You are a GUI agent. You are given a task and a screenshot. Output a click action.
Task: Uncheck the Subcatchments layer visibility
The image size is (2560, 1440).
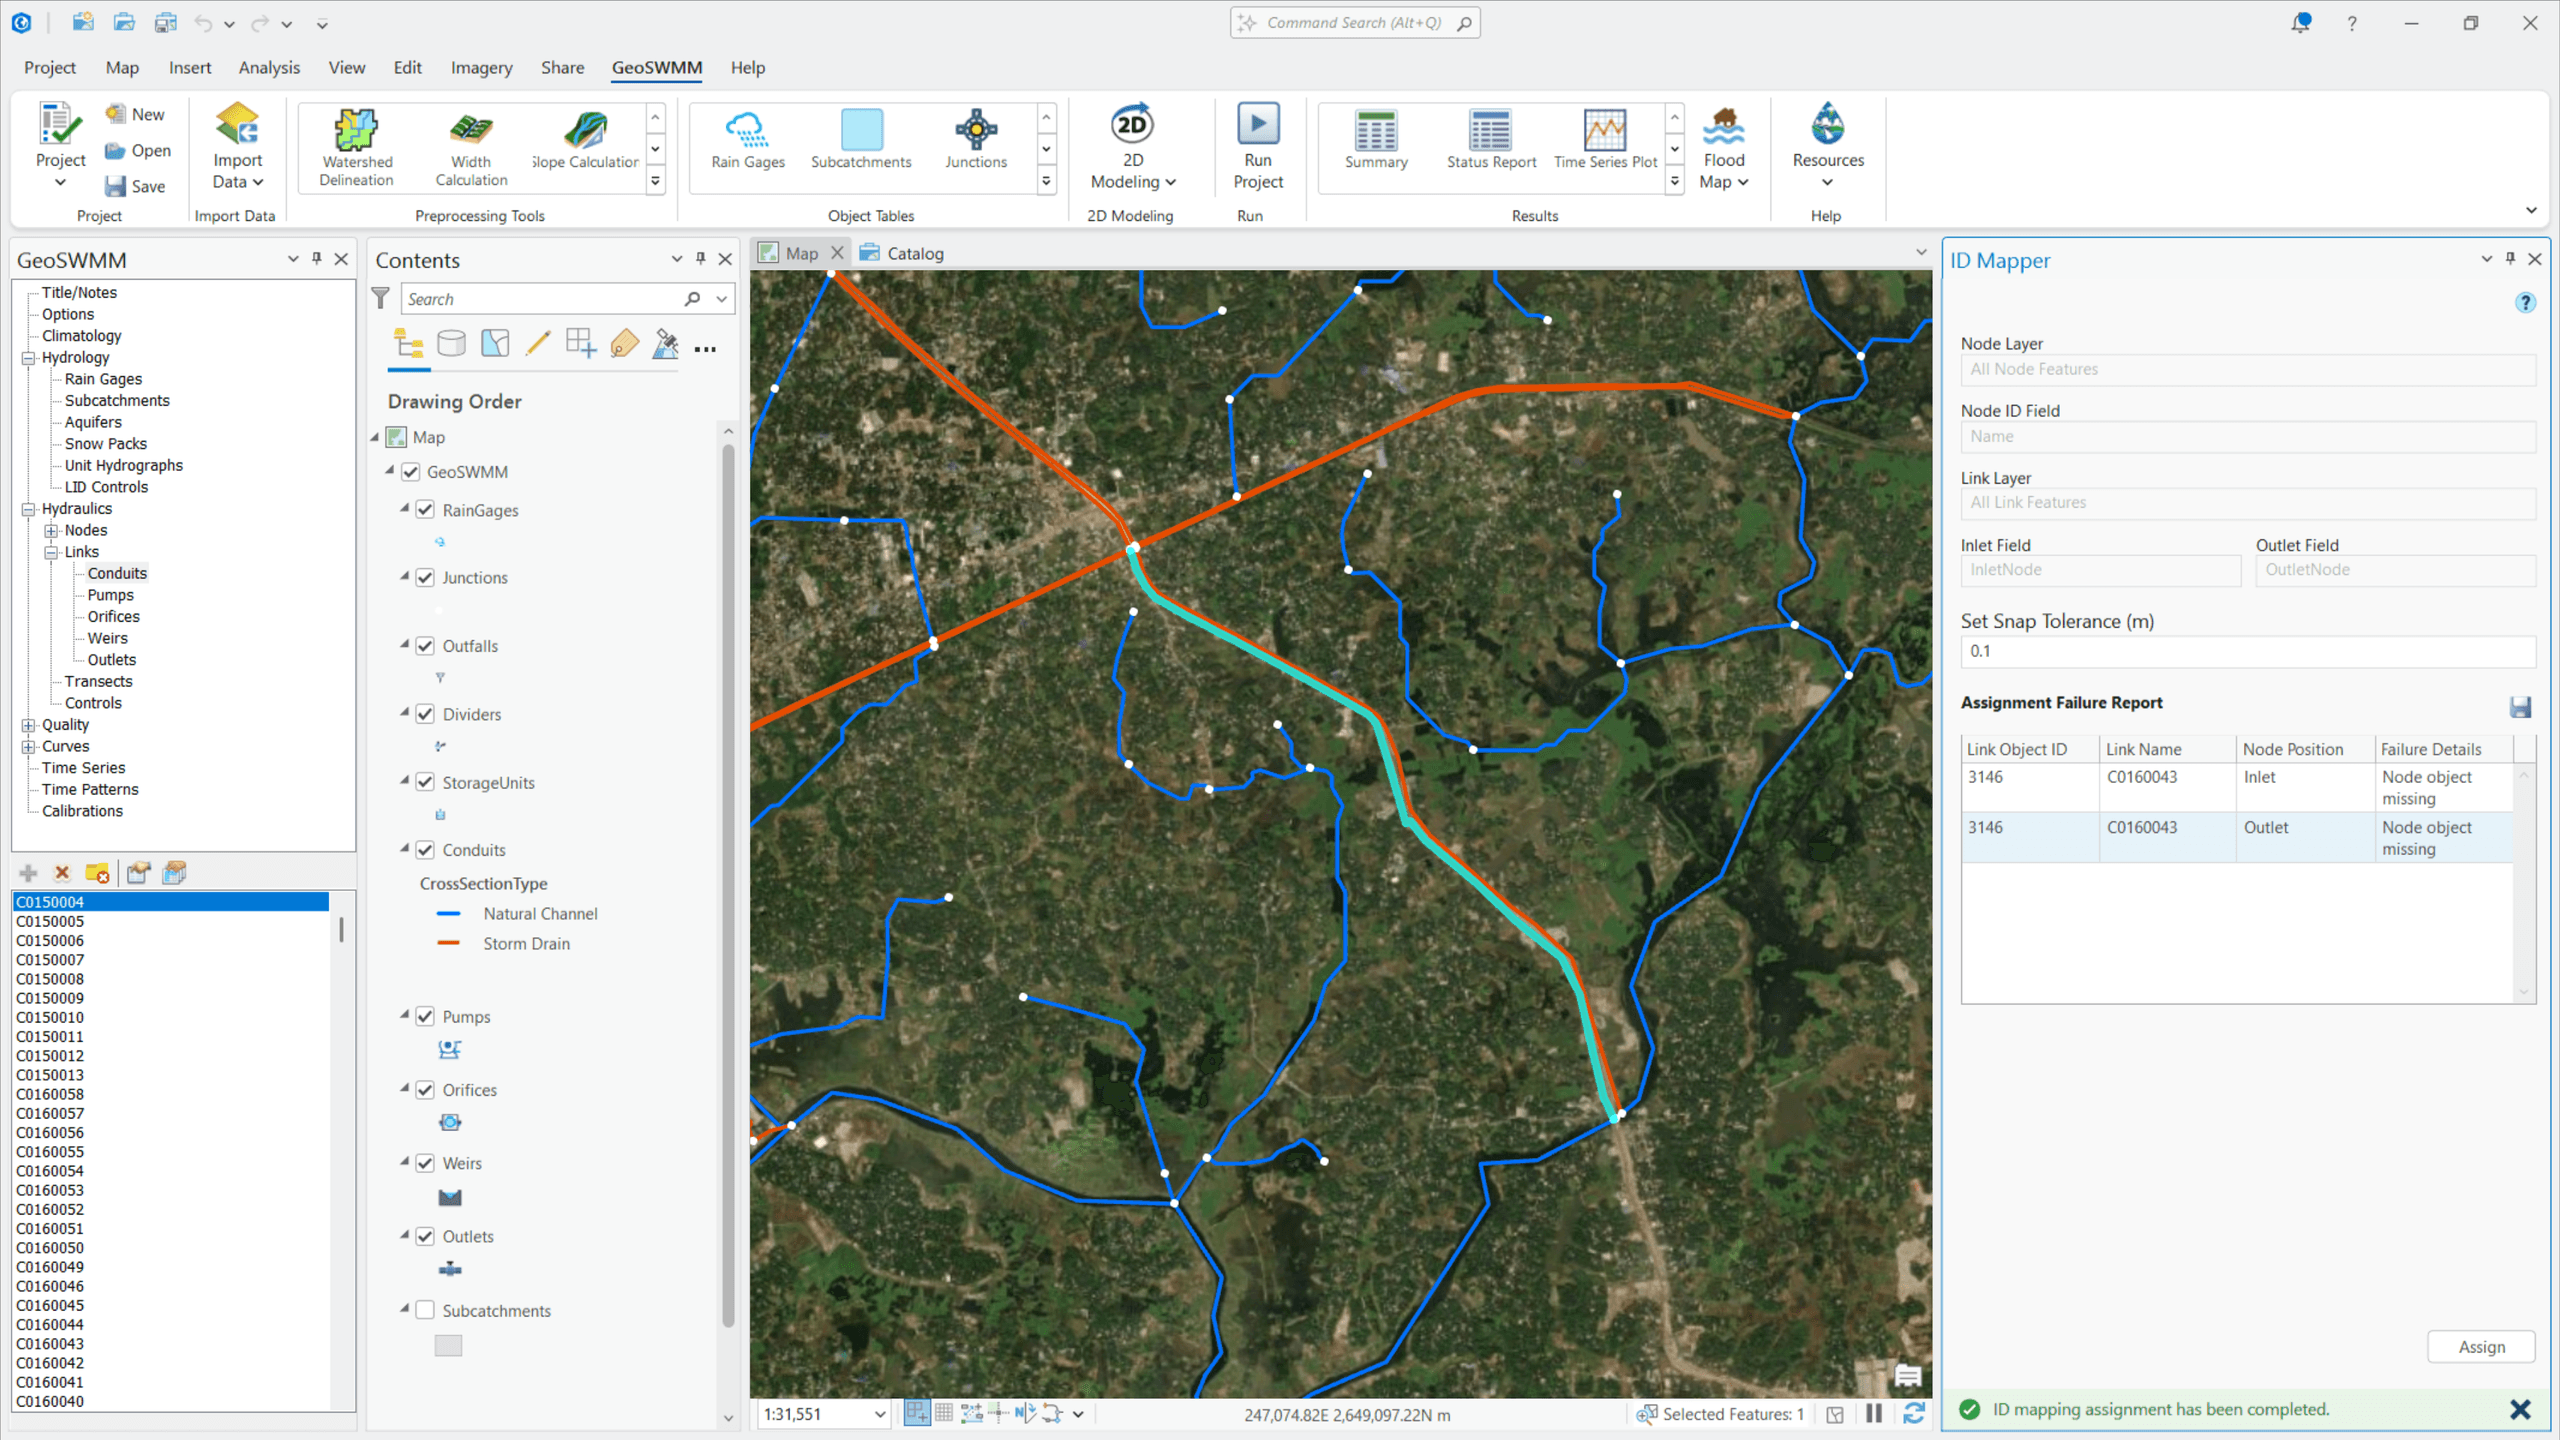point(426,1310)
